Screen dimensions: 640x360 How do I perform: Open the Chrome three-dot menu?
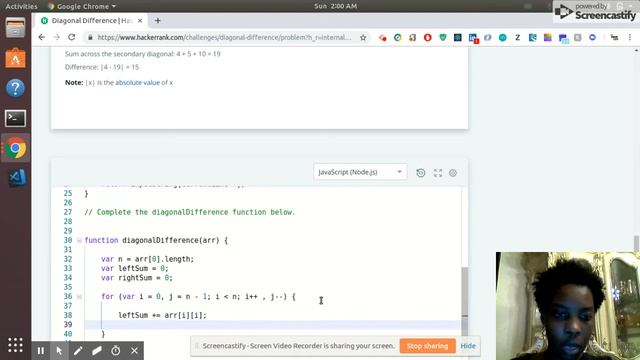point(630,37)
